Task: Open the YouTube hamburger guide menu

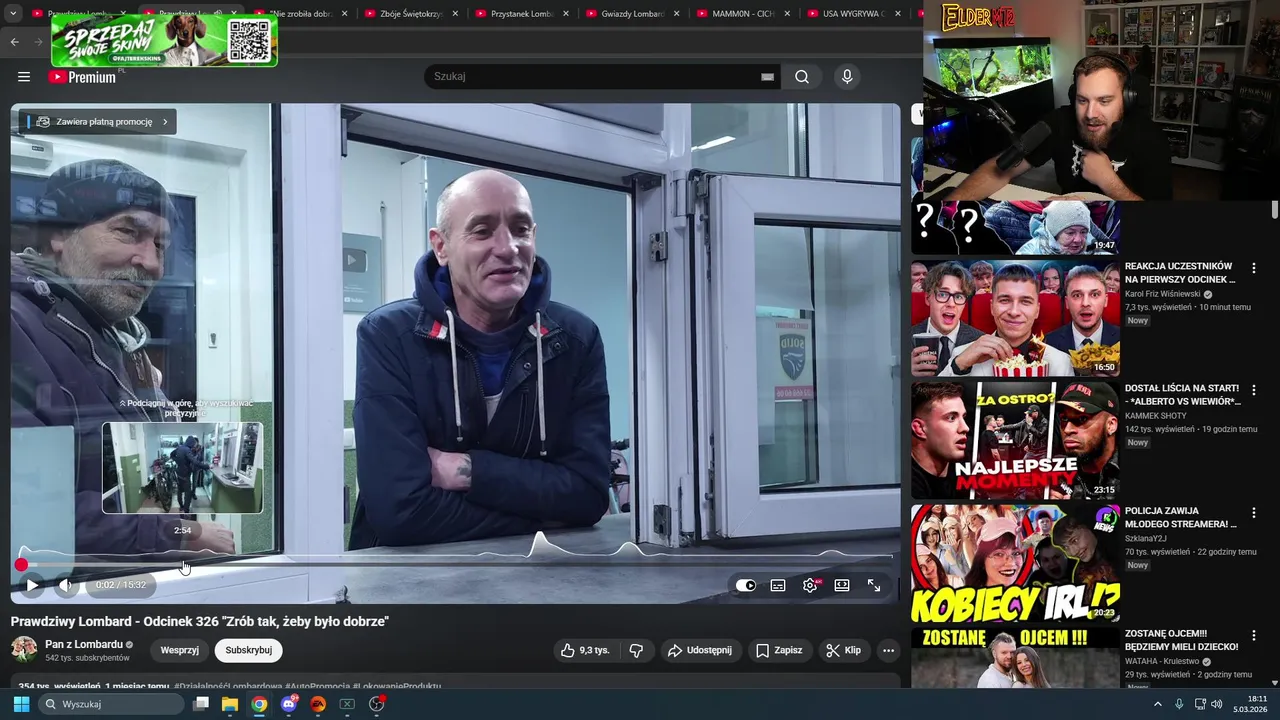Action: pos(24,77)
